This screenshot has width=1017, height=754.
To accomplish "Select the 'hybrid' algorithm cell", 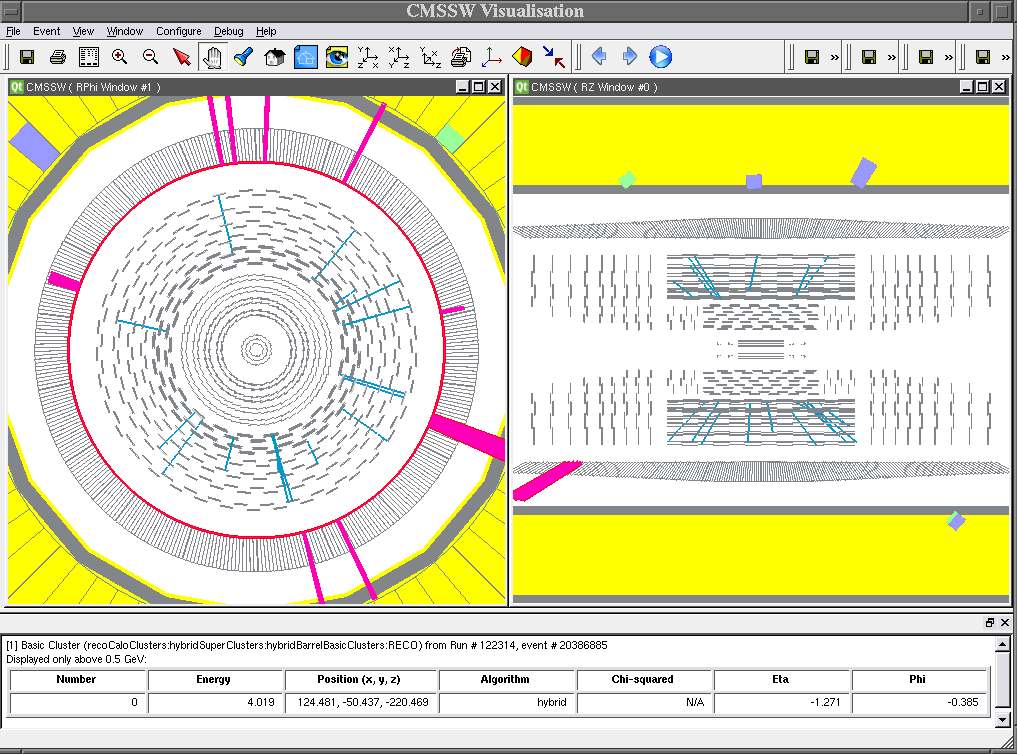I will 507,702.
